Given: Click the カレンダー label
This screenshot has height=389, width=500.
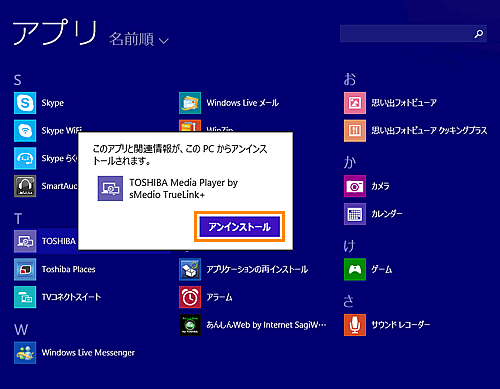Looking at the screenshot, I should 387,214.
